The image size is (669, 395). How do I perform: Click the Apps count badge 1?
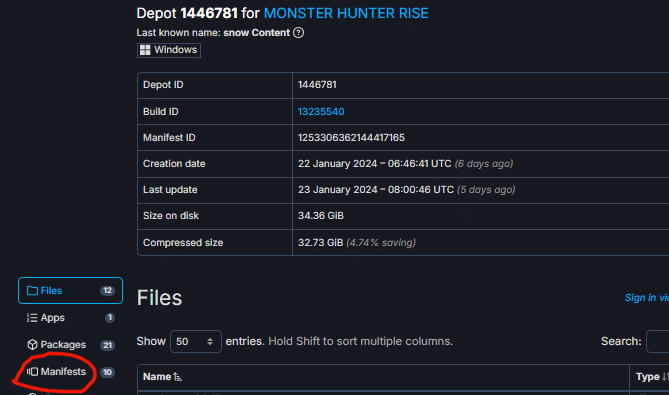click(110, 318)
